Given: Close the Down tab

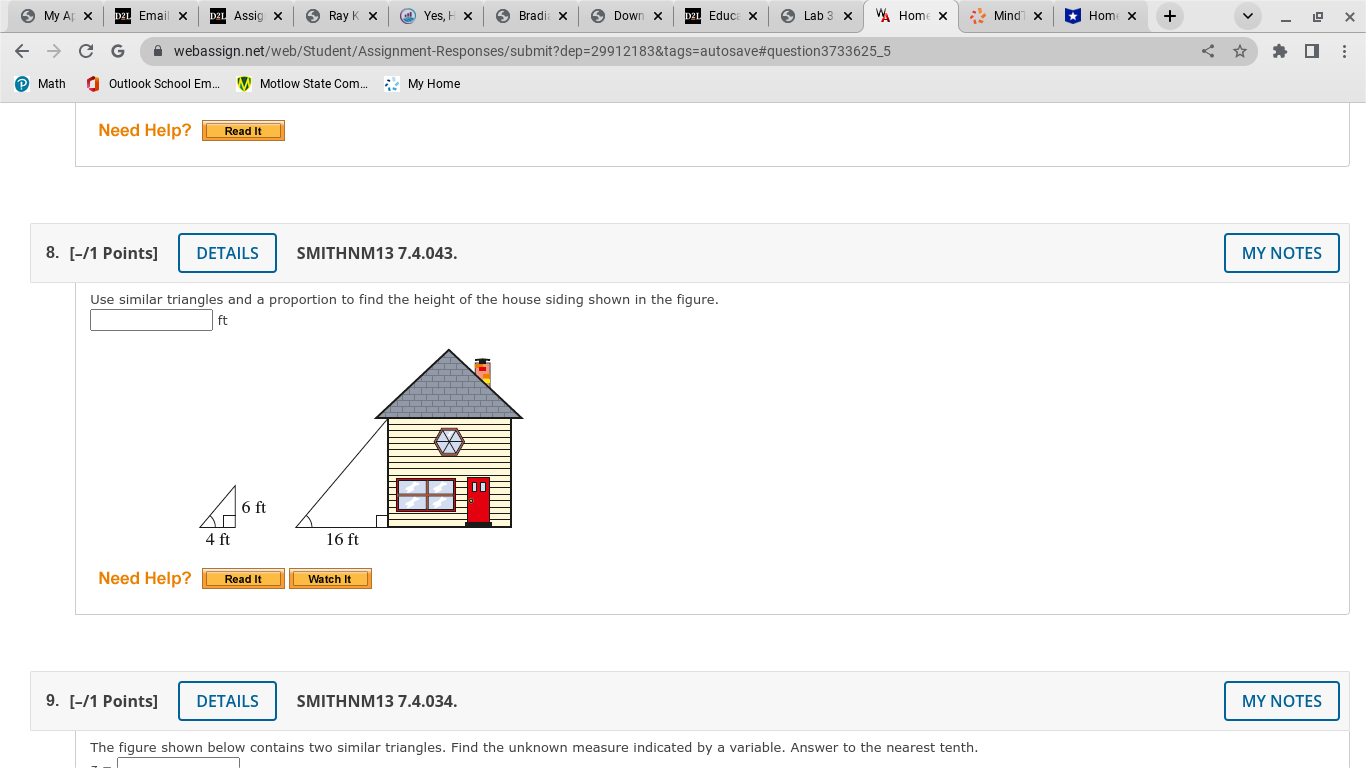Looking at the screenshot, I should tap(657, 16).
